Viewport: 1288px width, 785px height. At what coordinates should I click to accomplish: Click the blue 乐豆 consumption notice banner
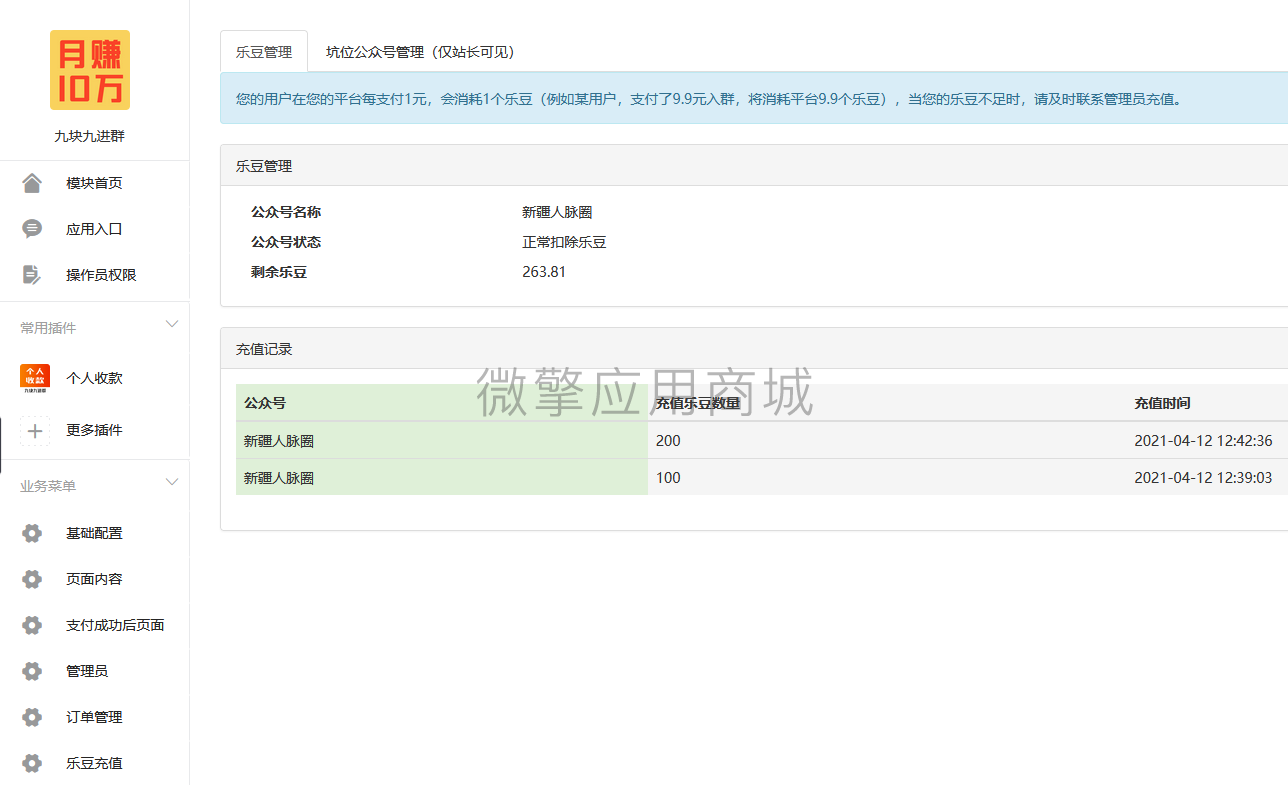[x=754, y=98]
